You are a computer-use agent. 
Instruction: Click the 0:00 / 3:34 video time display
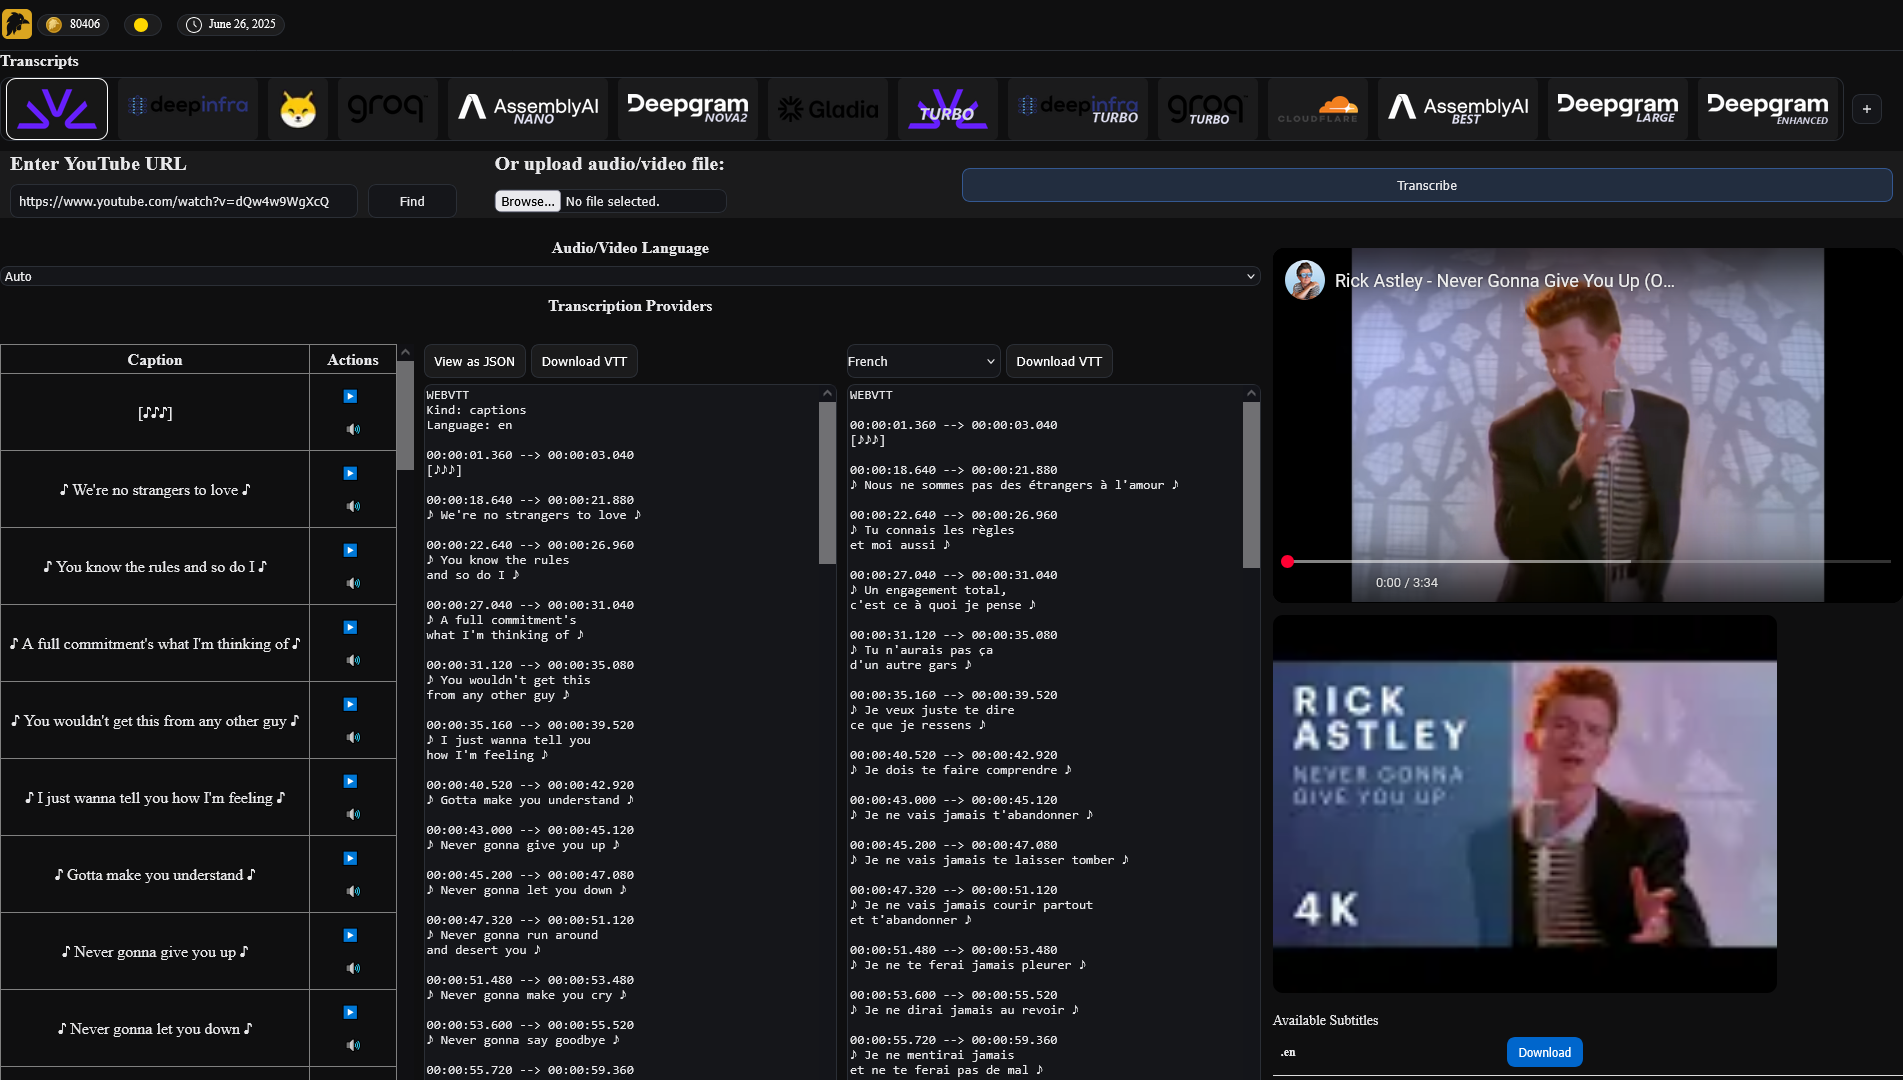click(x=1406, y=583)
